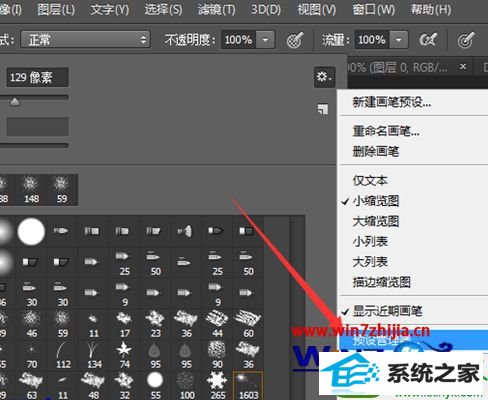Select the brush numbered 44
Viewport: 488px width, 400px height.
[217, 324]
